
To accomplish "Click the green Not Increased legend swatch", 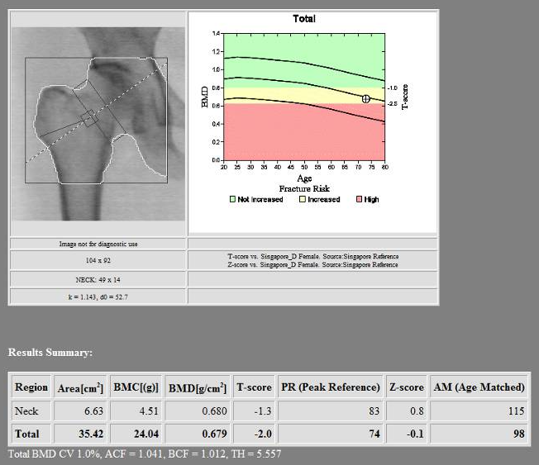I will click(232, 199).
